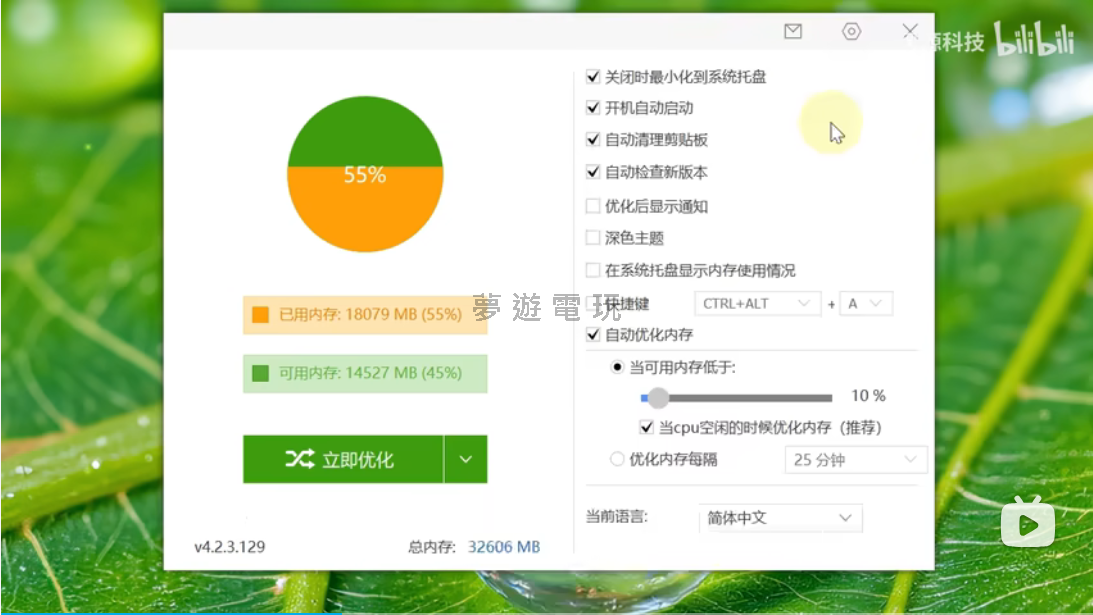The image size is (1093, 615).
Task: Expand the arrow next to 立即优化
Action: 465,459
